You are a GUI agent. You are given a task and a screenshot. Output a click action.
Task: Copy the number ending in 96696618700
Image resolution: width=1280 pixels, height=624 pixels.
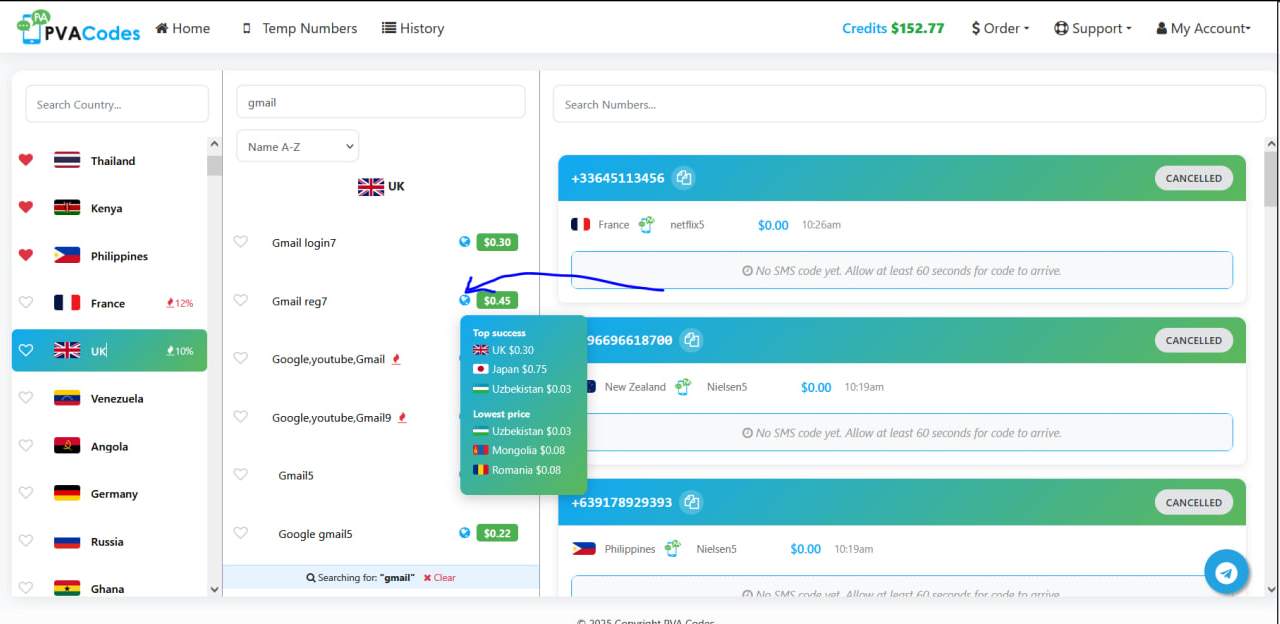(691, 340)
